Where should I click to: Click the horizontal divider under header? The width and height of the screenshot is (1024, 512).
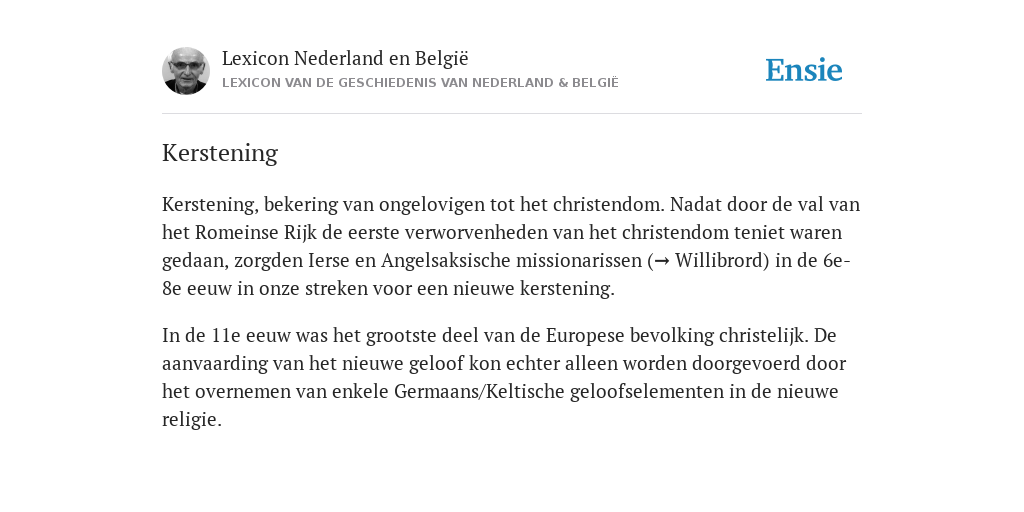tap(512, 114)
